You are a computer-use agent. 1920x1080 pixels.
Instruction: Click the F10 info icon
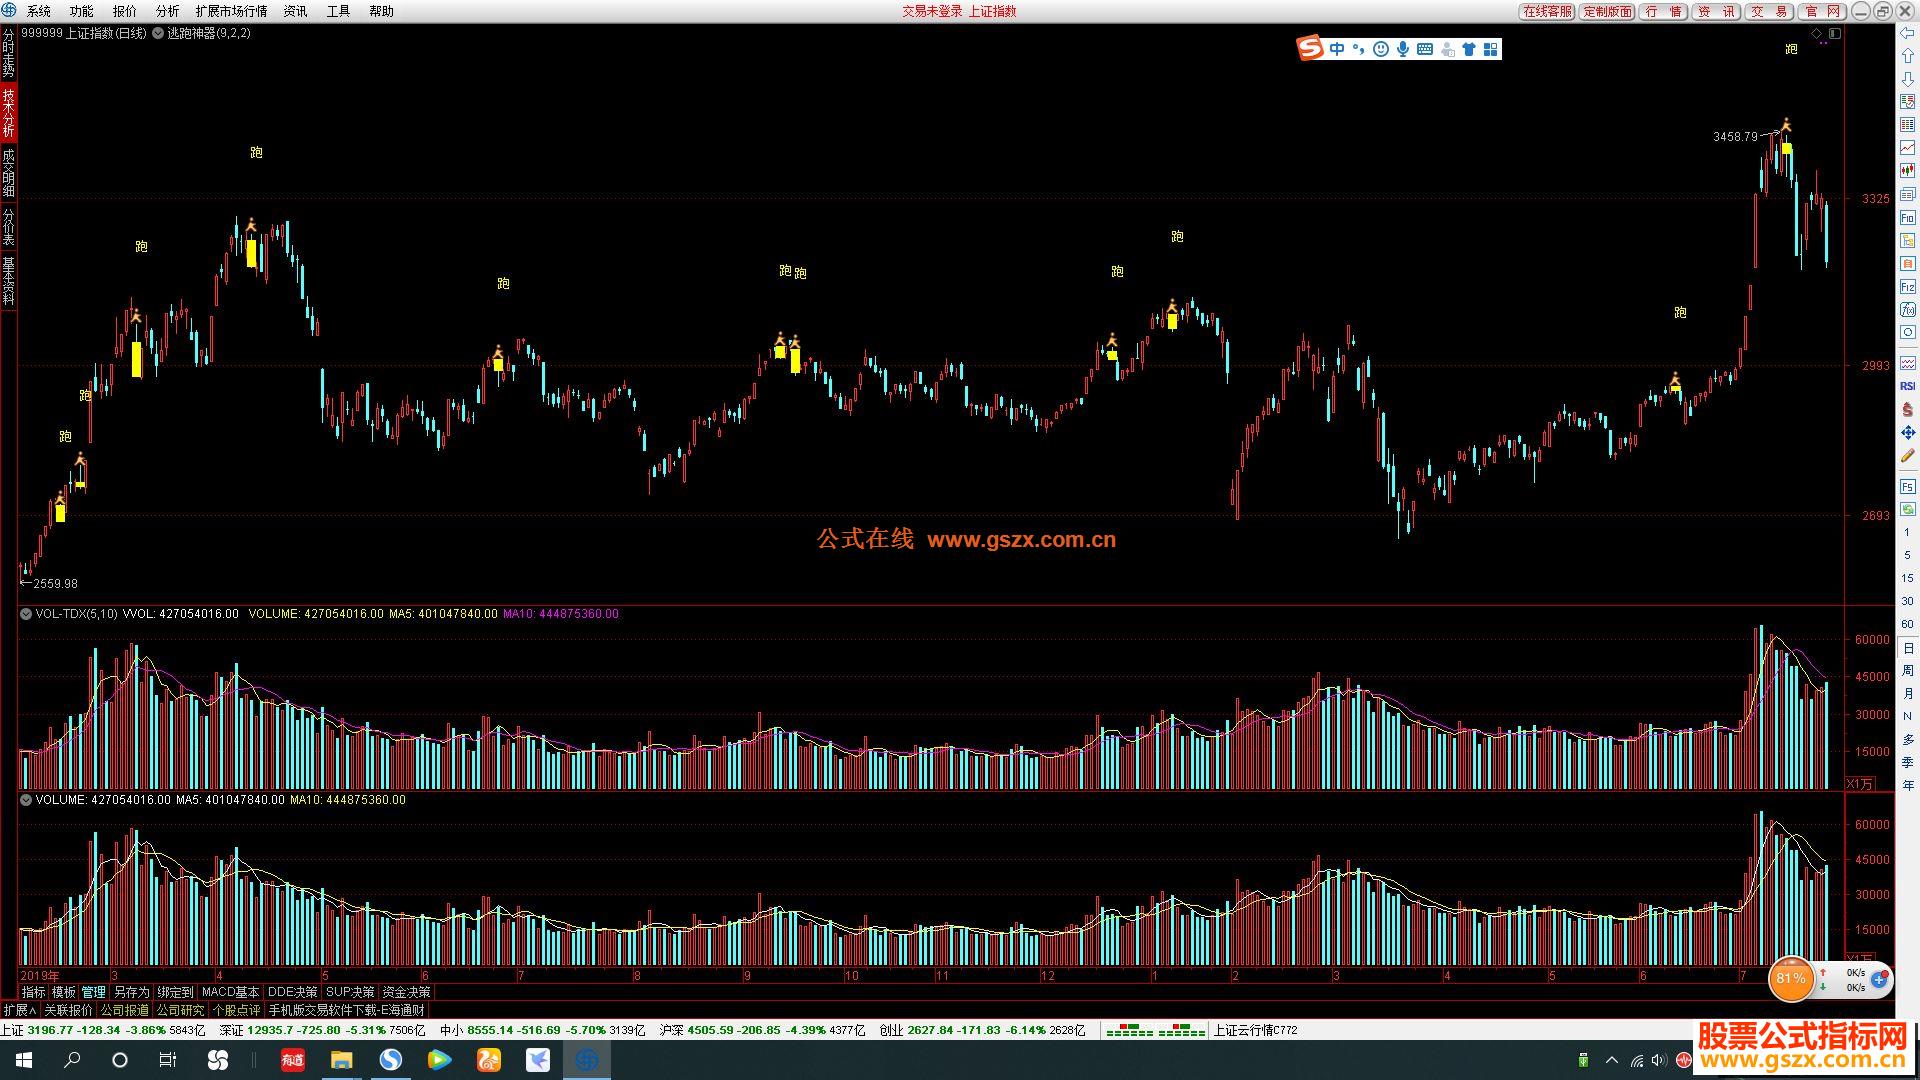coord(1907,218)
